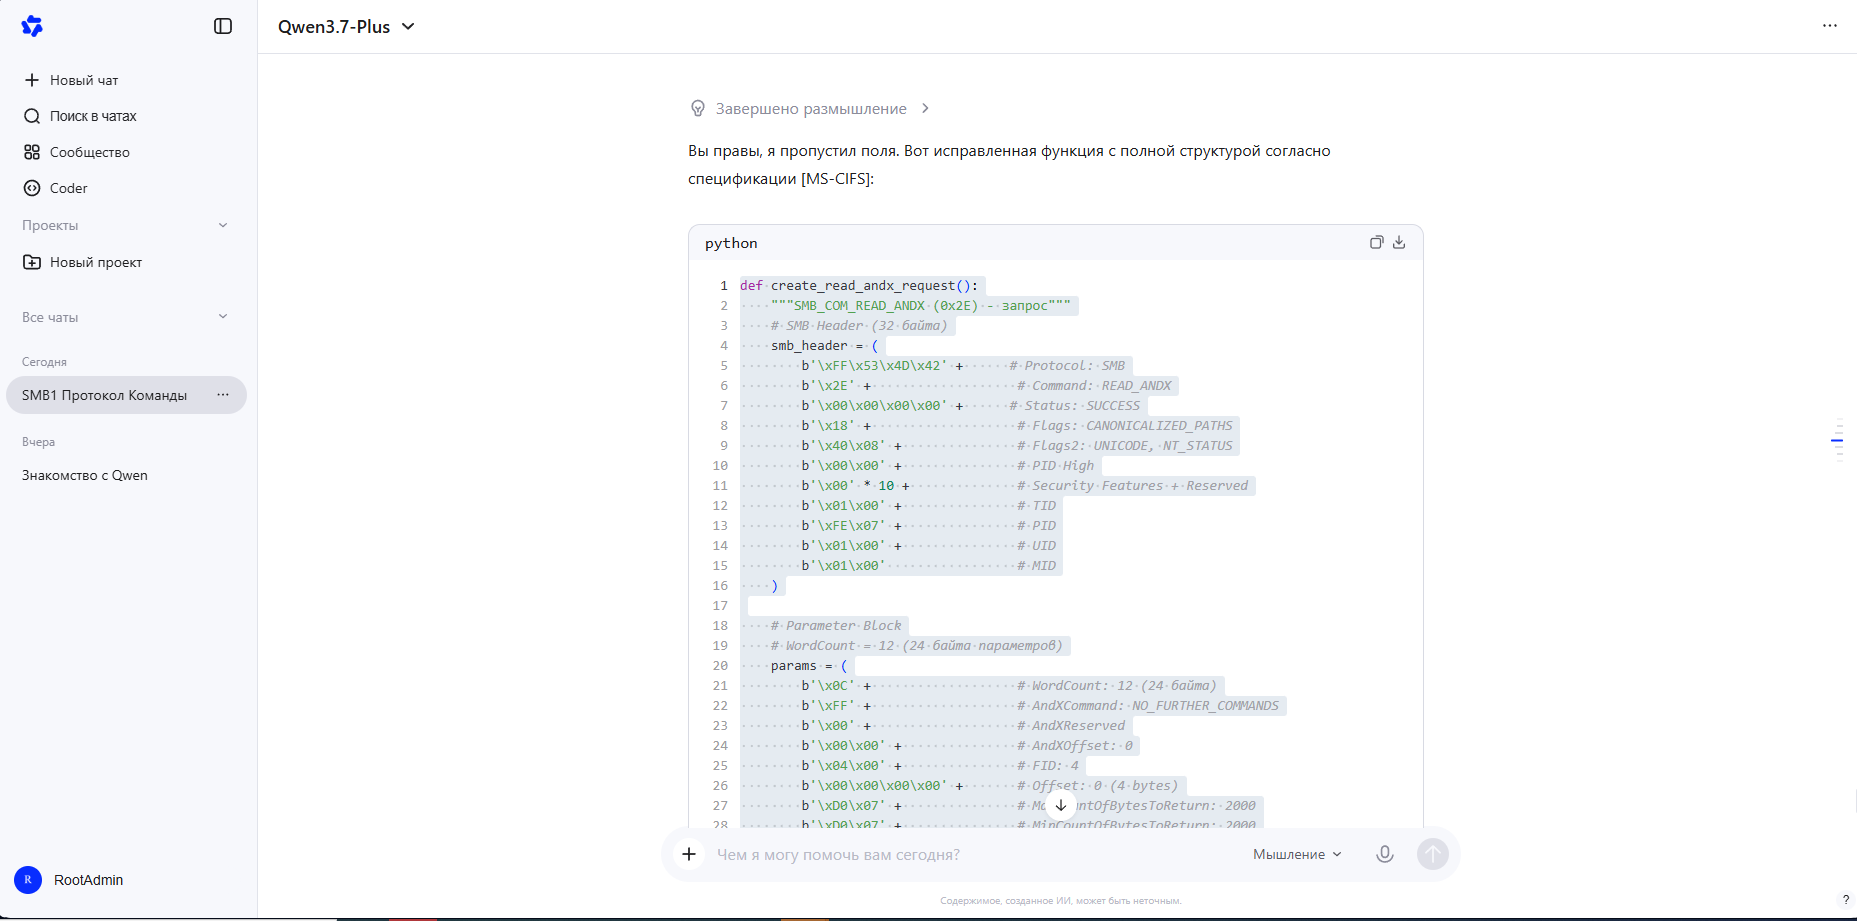Viewport: 1857px width, 921px height.
Task: Click the Command: READ_ANDX comment
Action: point(1094,385)
